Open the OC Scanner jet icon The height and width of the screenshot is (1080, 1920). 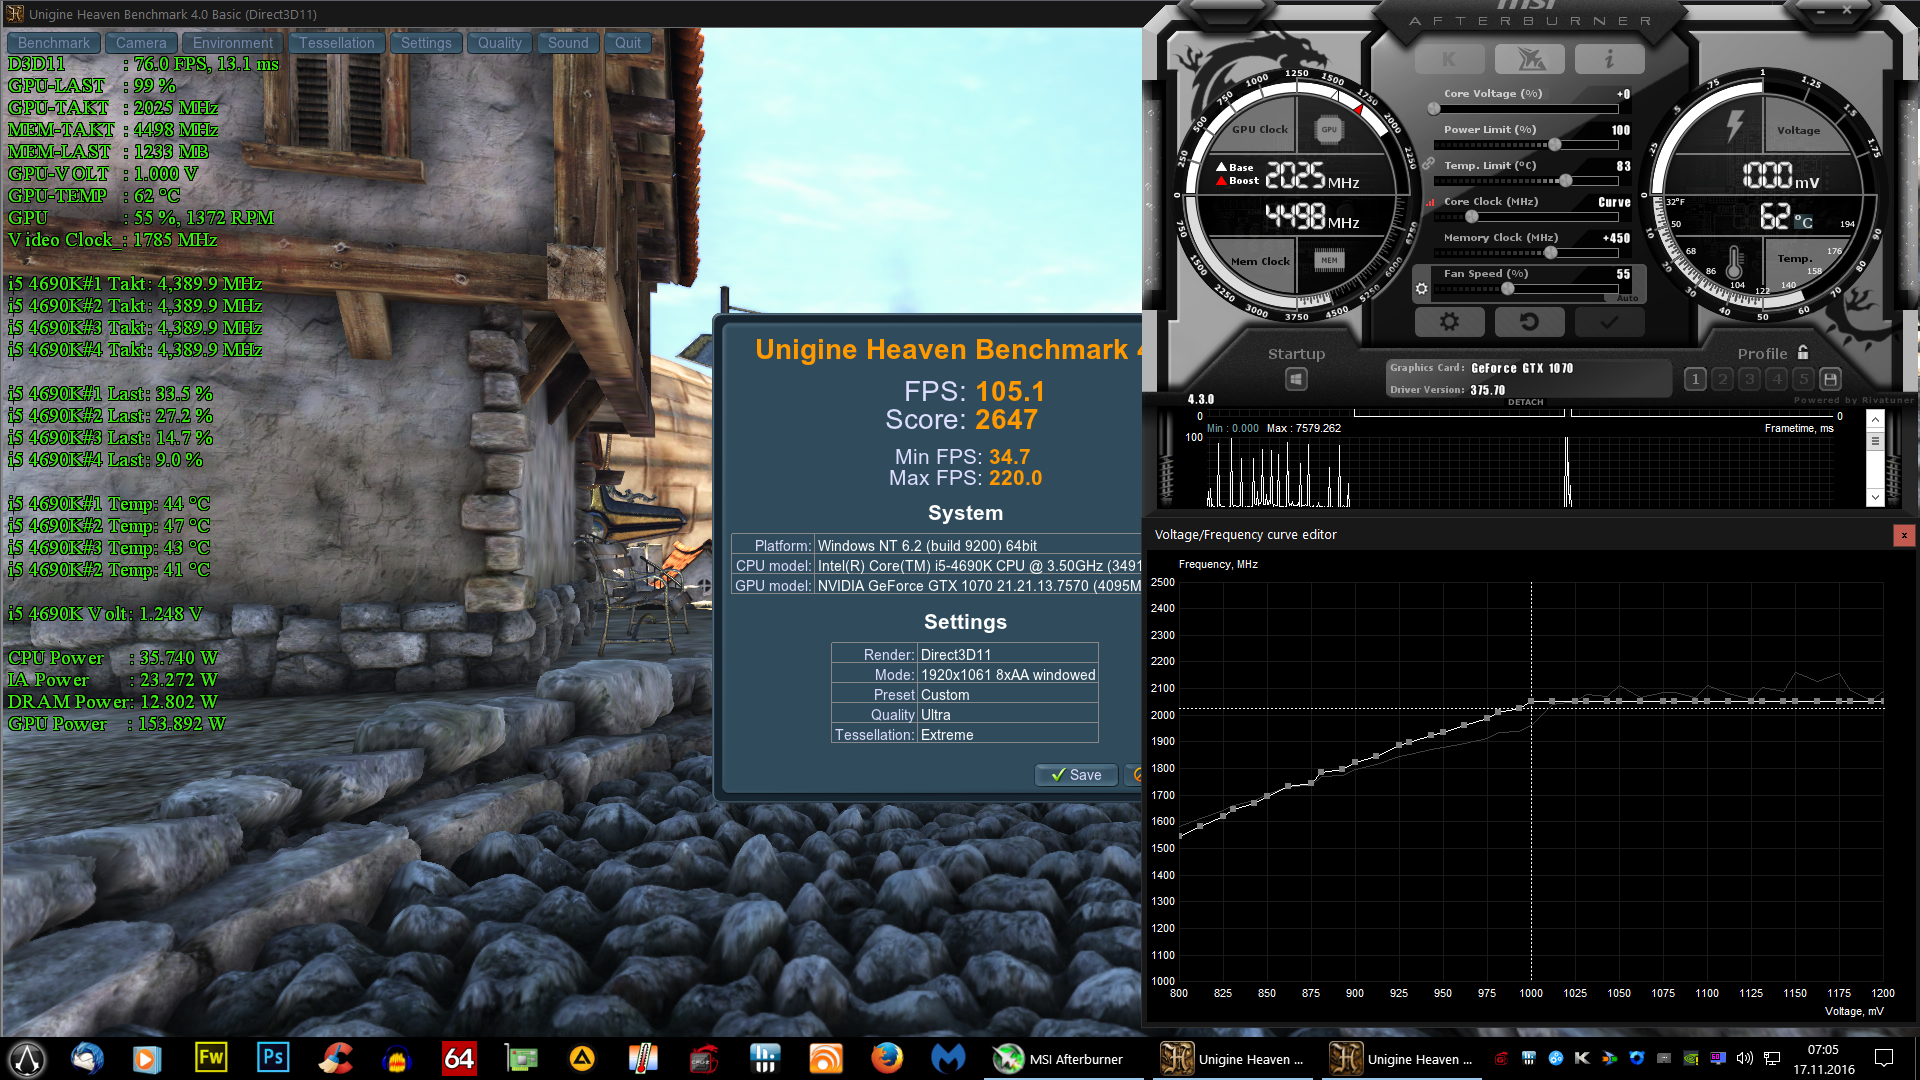click(1529, 60)
